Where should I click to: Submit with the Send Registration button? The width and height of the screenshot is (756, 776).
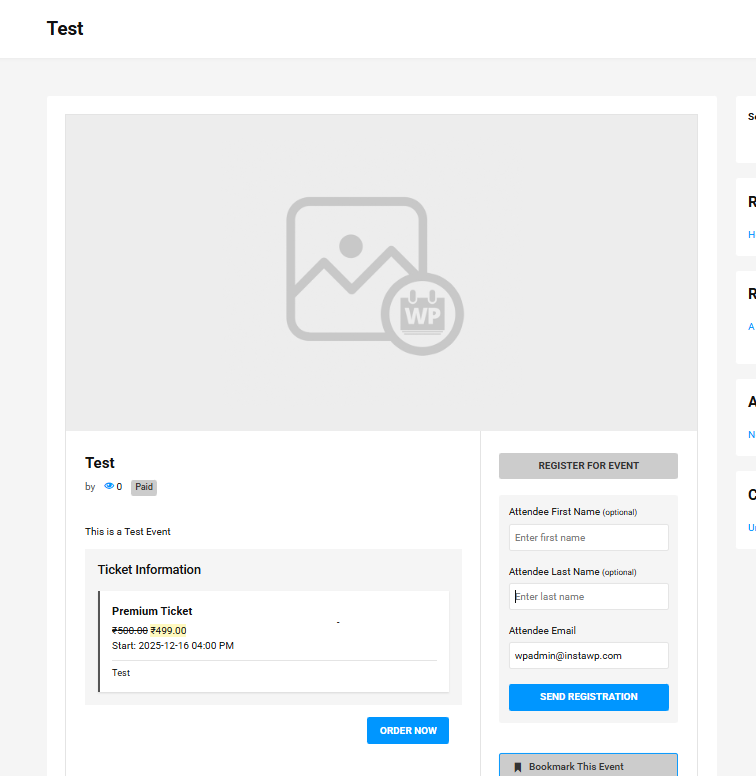tap(588, 697)
